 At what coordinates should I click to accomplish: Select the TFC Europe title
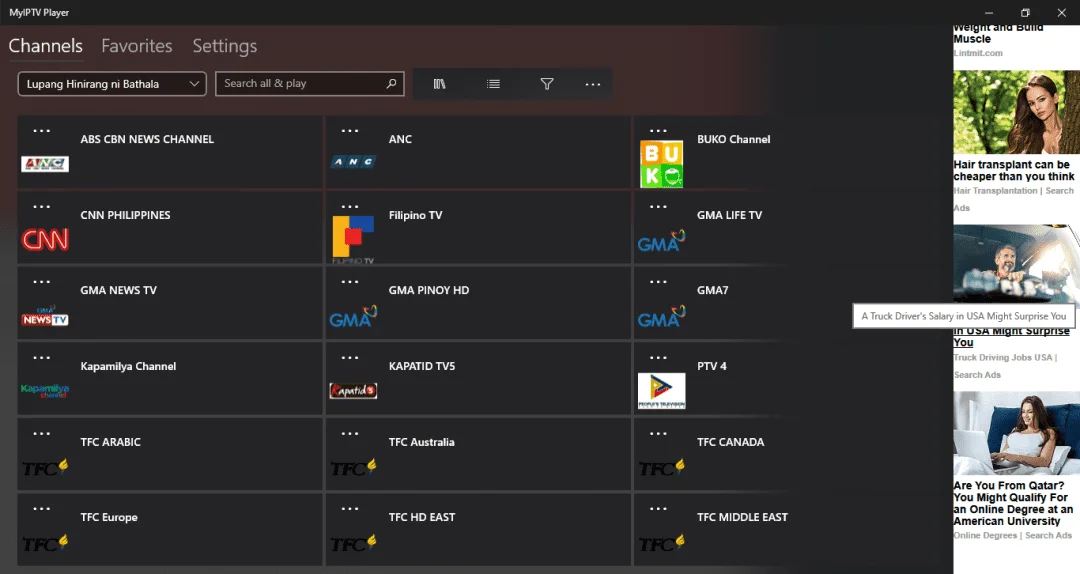[x=109, y=517]
